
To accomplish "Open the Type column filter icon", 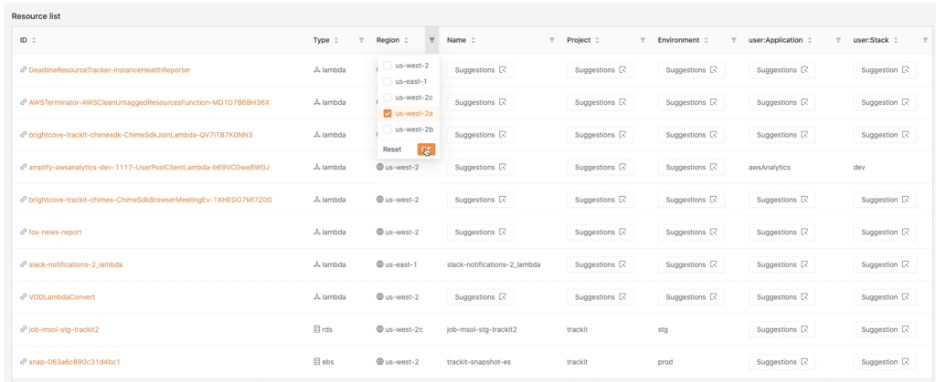I will 361,41.
